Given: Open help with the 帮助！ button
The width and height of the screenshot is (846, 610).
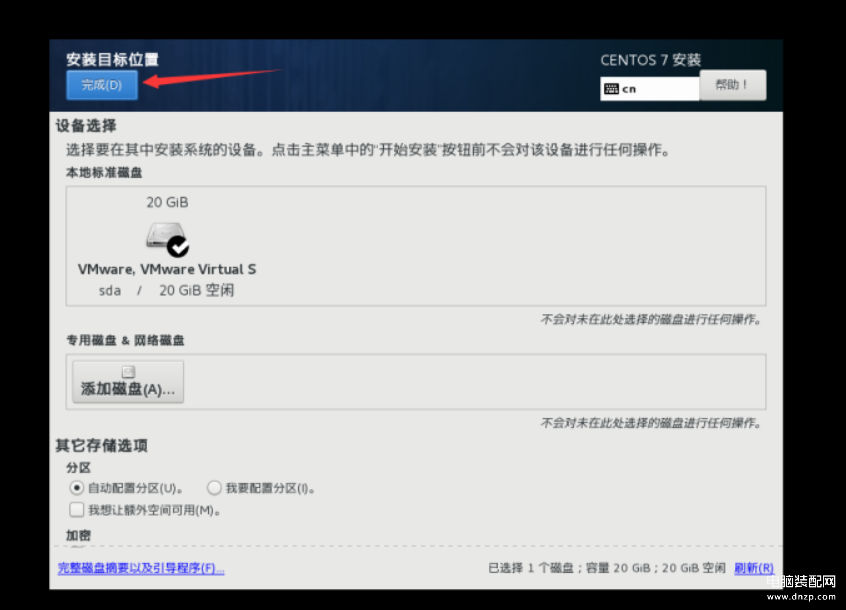Looking at the screenshot, I should (x=732, y=85).
